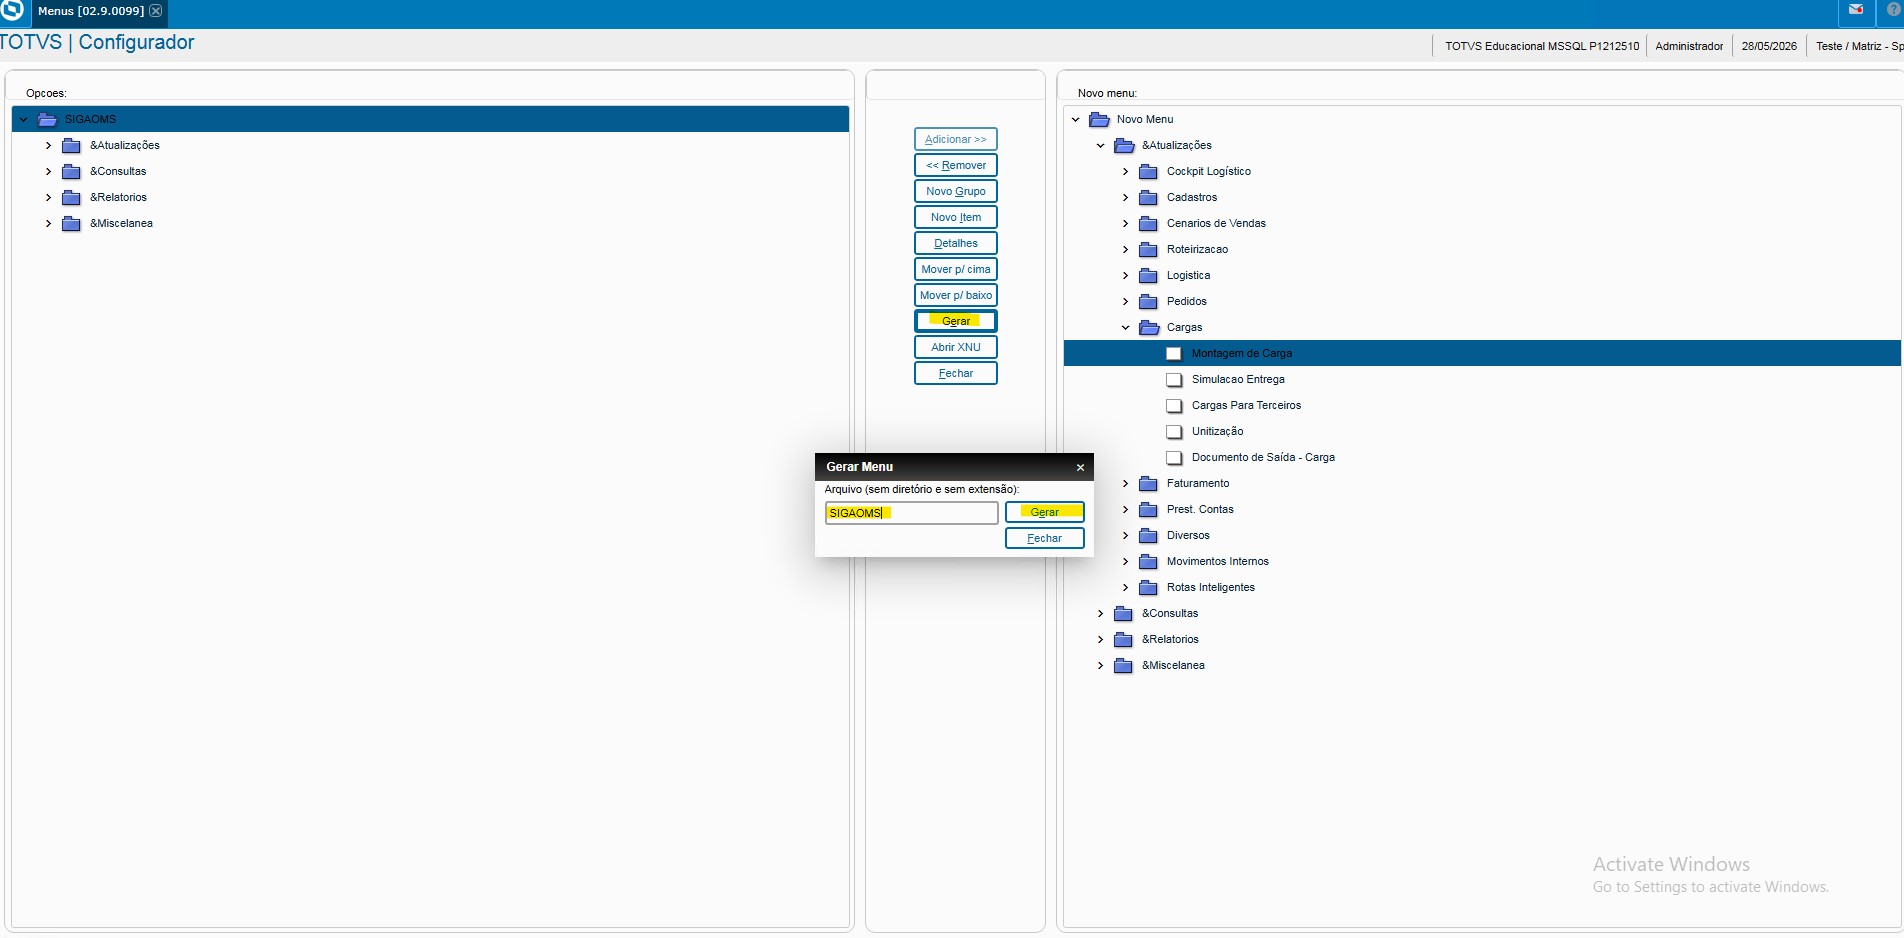Click Mover p/ baixo button
1904x938 pixels.
click(x=956, y=295)
